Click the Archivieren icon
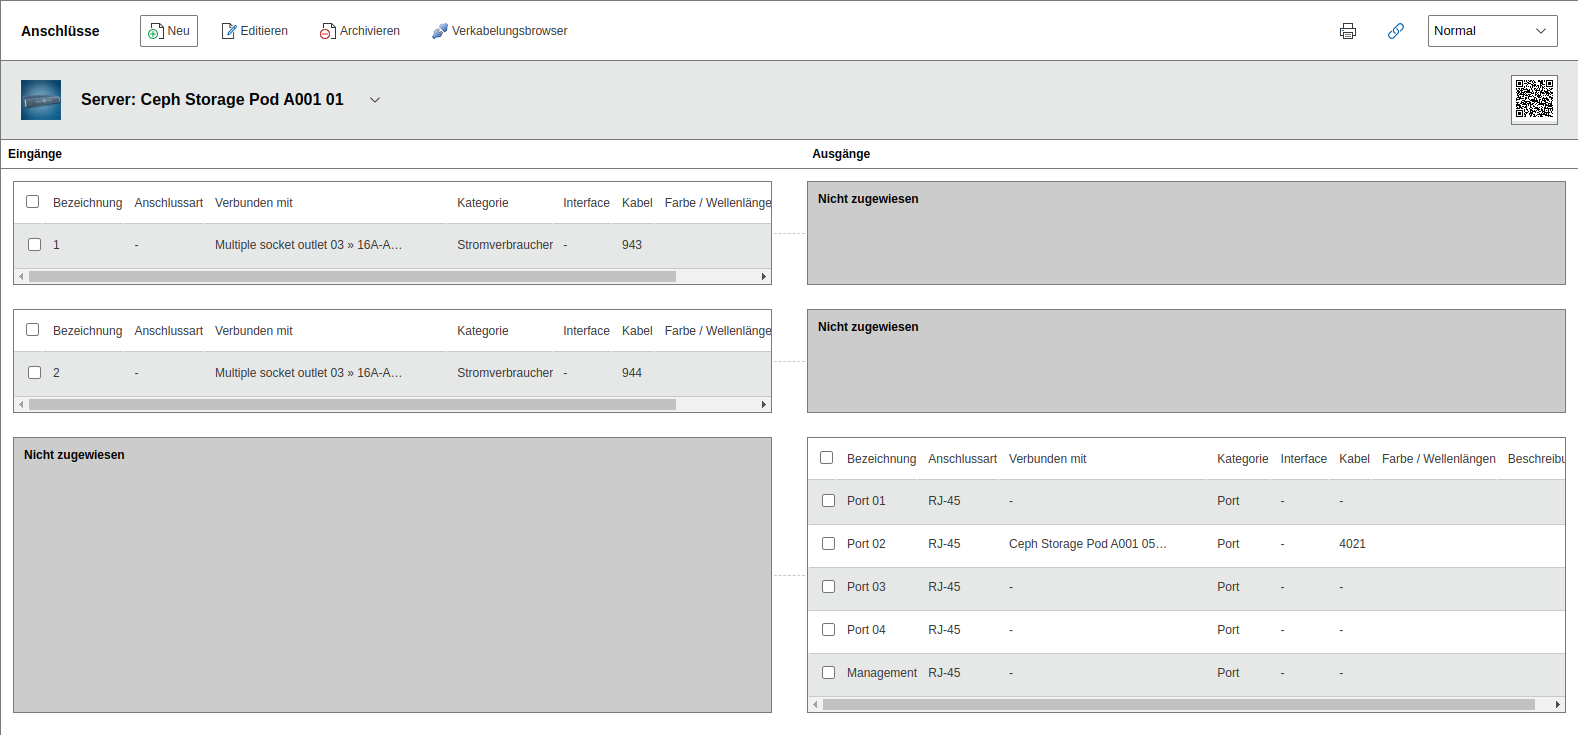The width and height of the screenshot is (1578, 735). (x=327, y=32)
